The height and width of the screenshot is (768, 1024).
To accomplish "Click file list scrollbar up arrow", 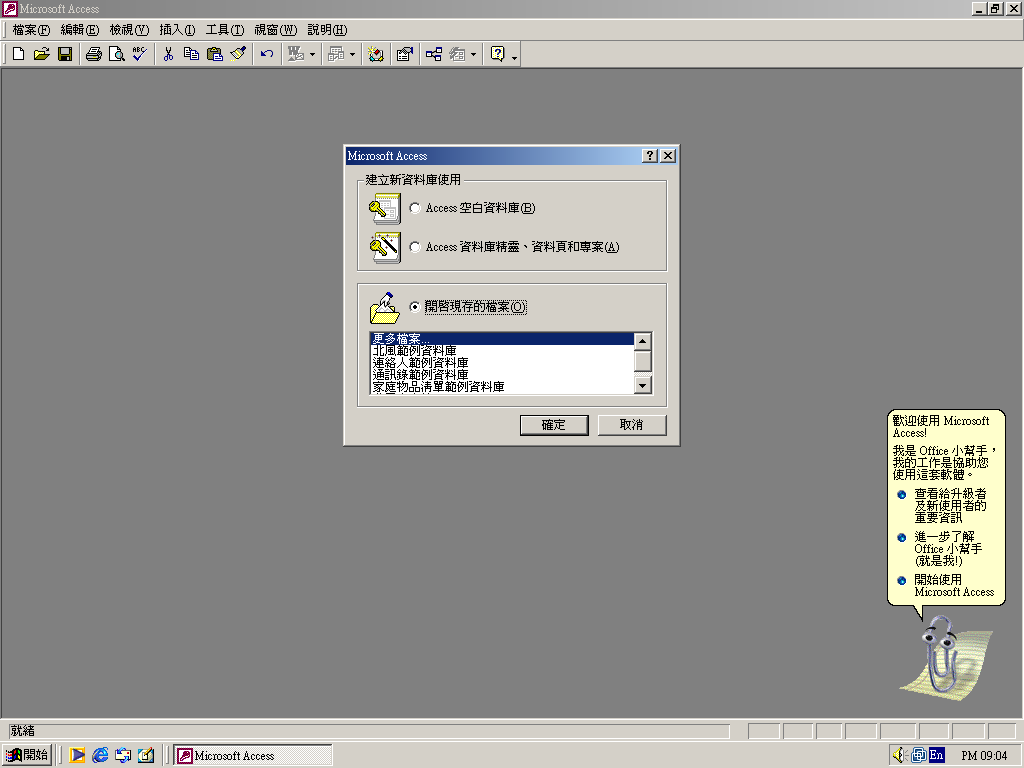I will pyautogui.click(x=643, y=341).
